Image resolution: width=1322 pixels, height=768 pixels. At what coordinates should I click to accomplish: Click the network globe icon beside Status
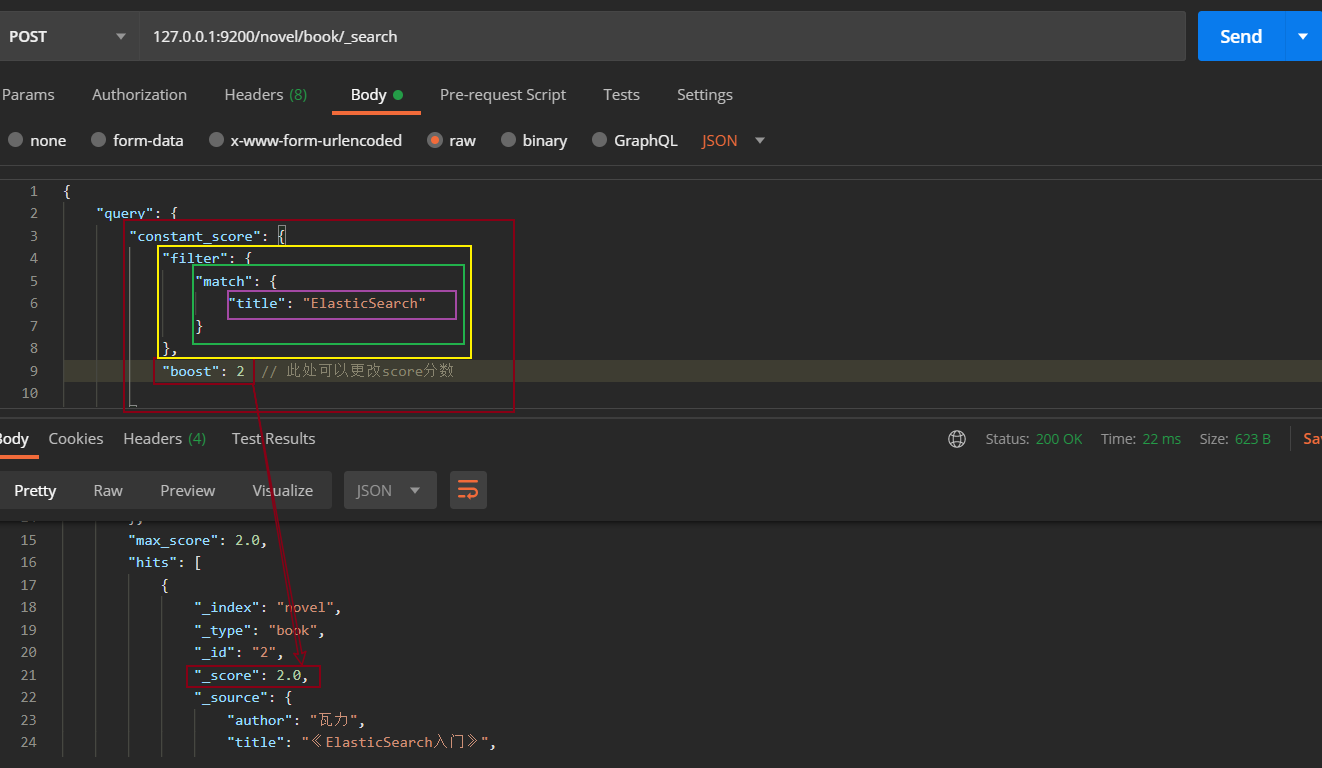[x=957, y=439]
